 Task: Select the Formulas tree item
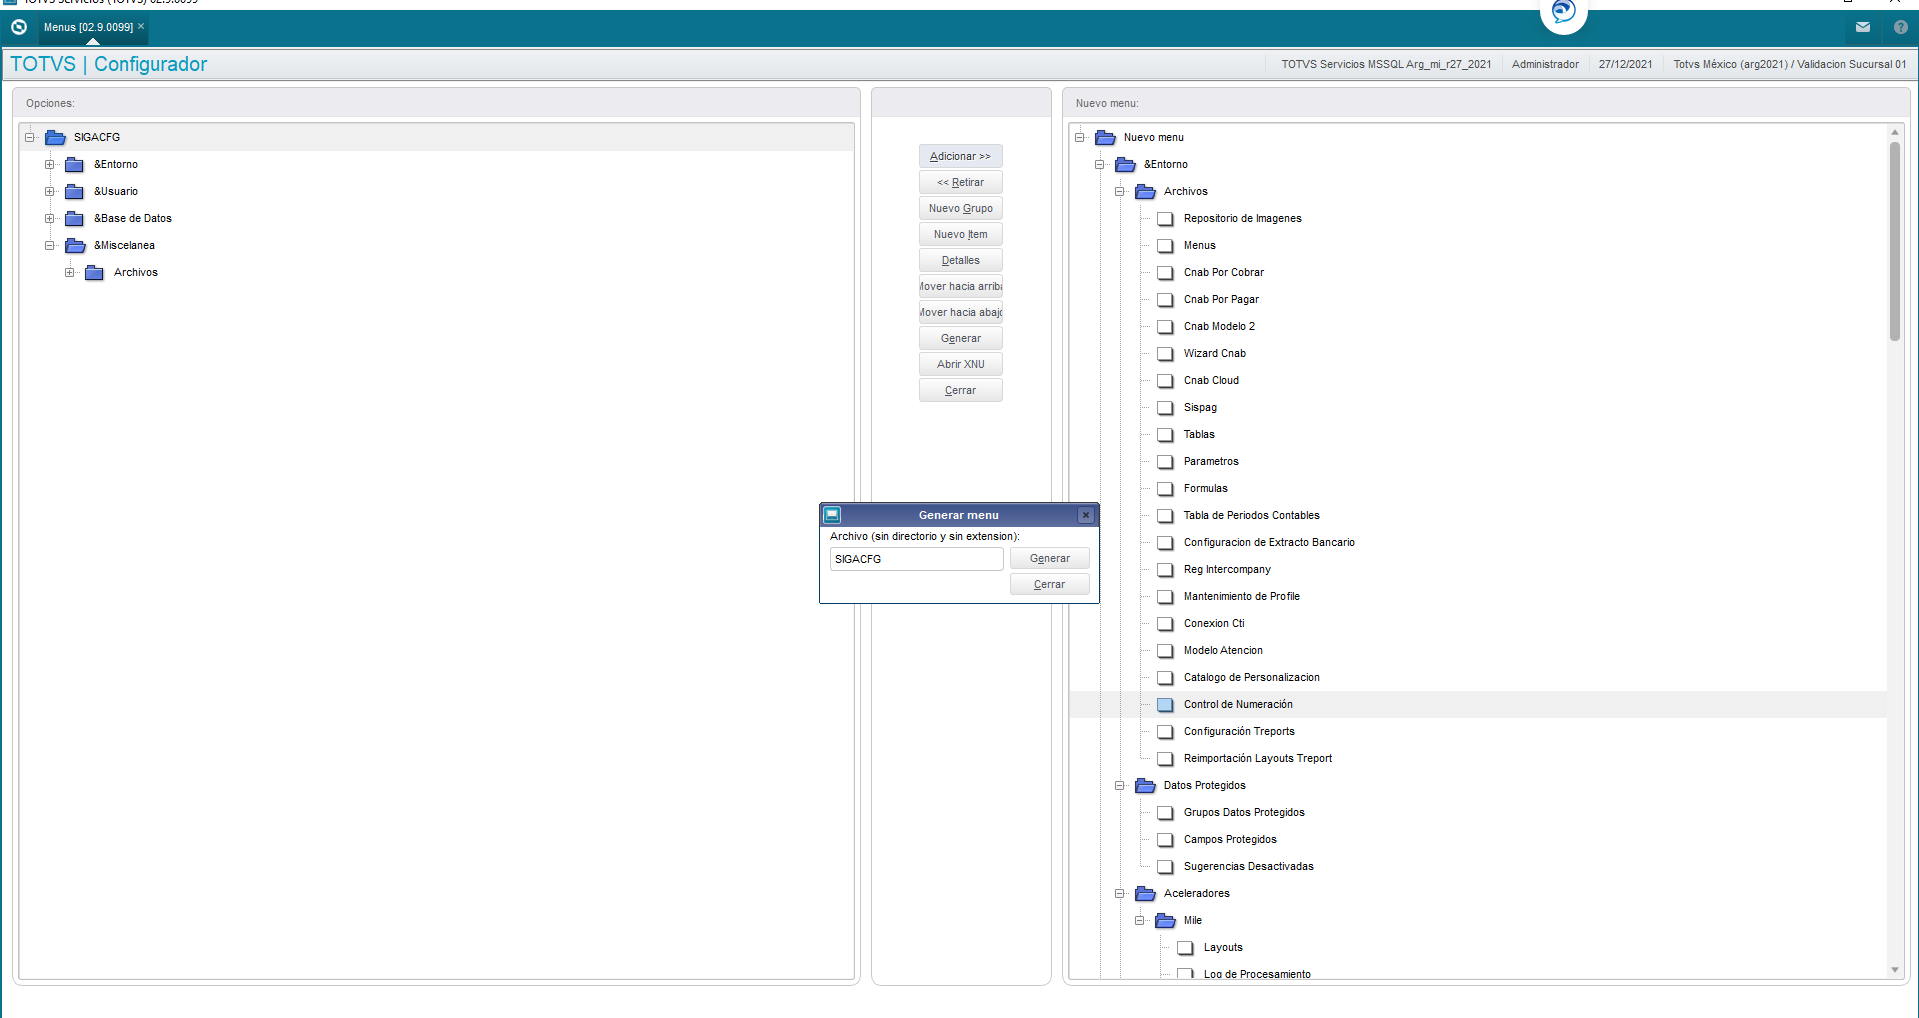(1205, 488)
